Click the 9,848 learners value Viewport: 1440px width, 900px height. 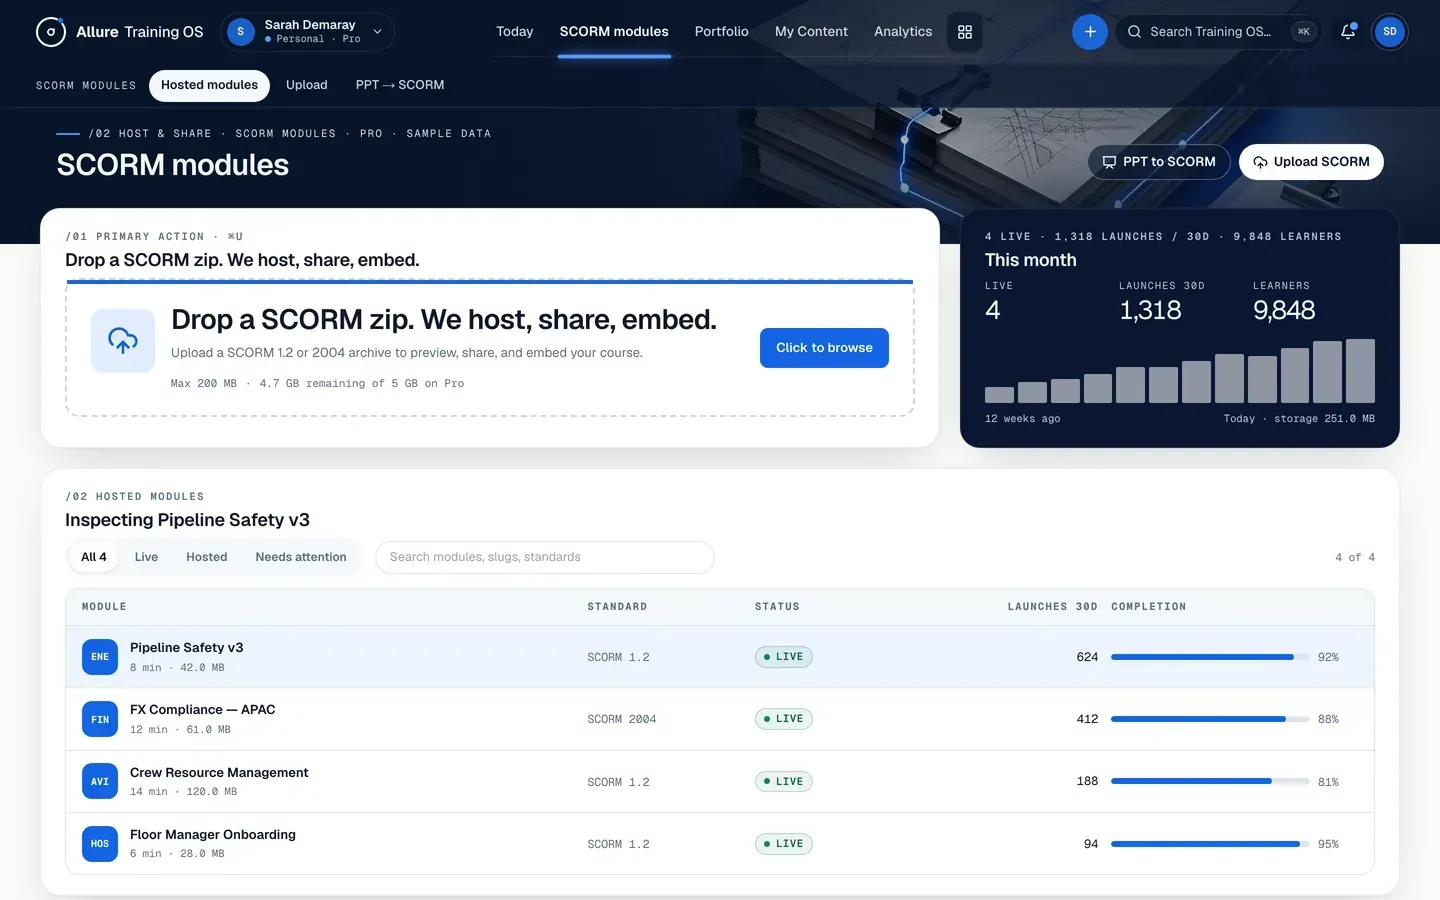tap(1284, 310)
